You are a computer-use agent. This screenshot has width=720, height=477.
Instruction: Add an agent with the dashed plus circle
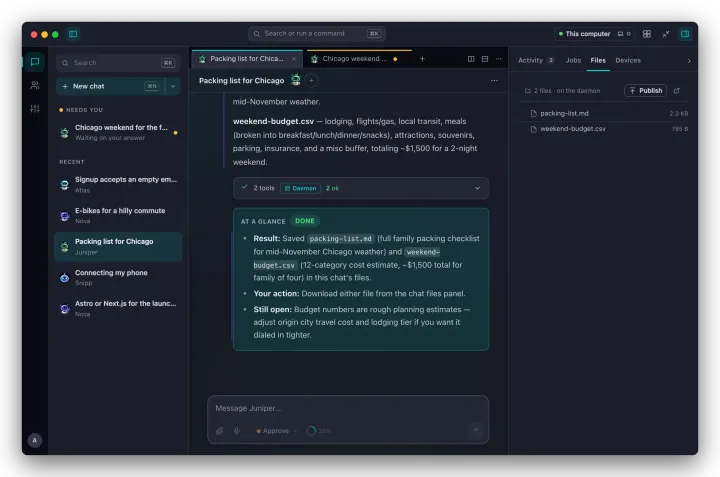[311, 80]
